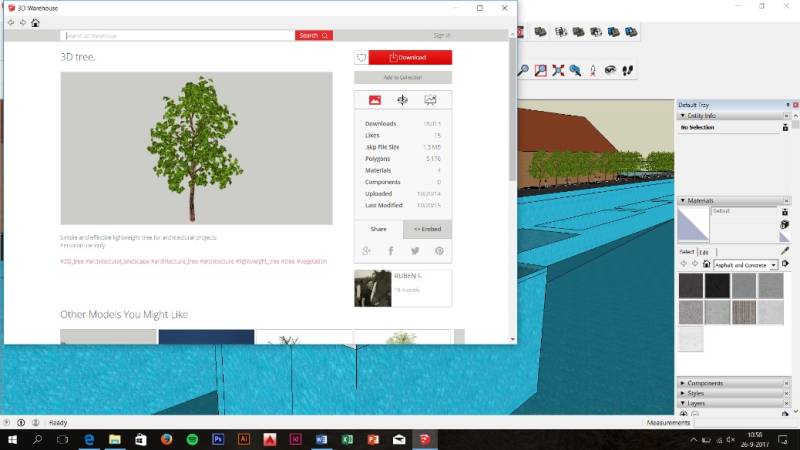Open RUBEN F. author profile picture
800x450 pixels.
tap(373, 288)
